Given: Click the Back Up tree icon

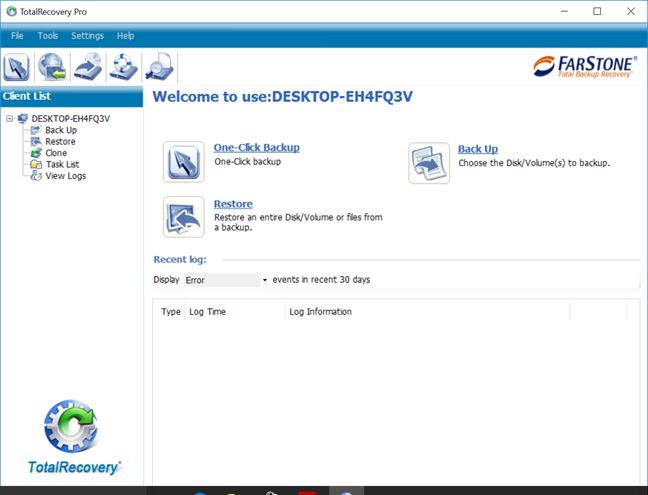Looking at the screenshot, I should click(36, 130).
